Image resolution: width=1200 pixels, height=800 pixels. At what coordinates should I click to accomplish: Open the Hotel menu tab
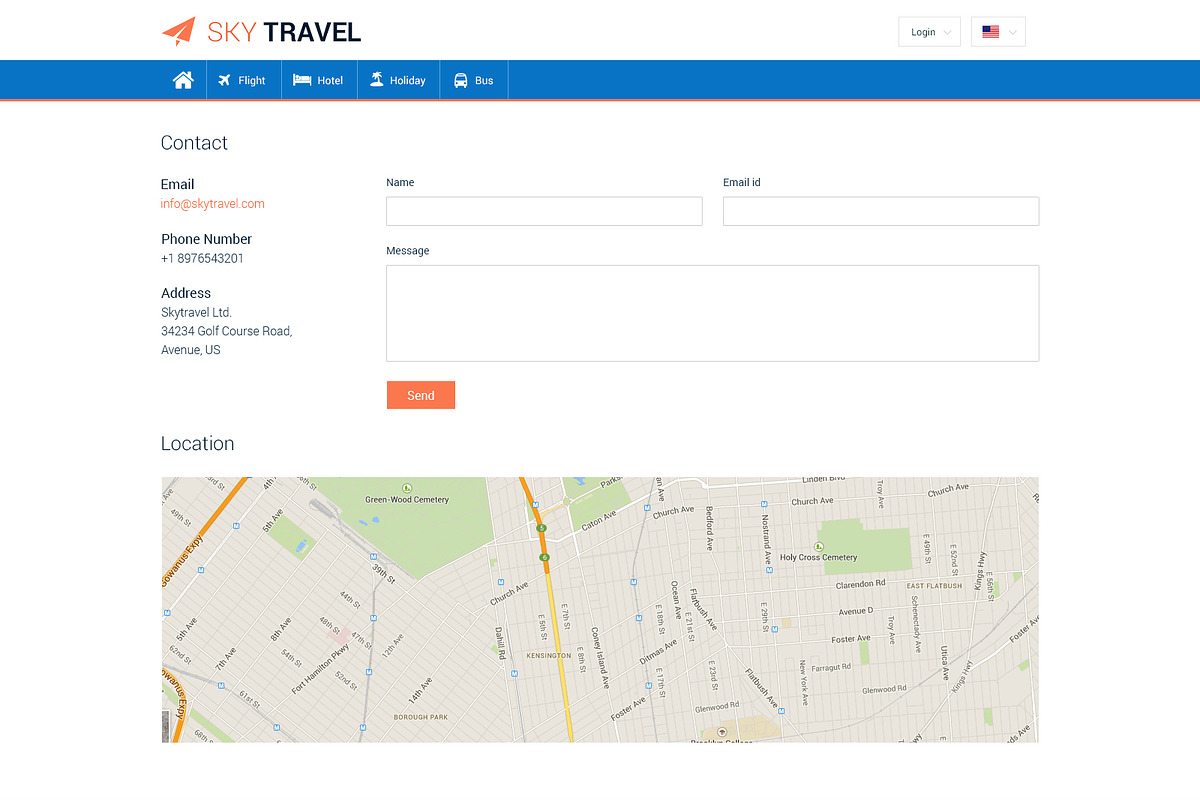point(319,80)
